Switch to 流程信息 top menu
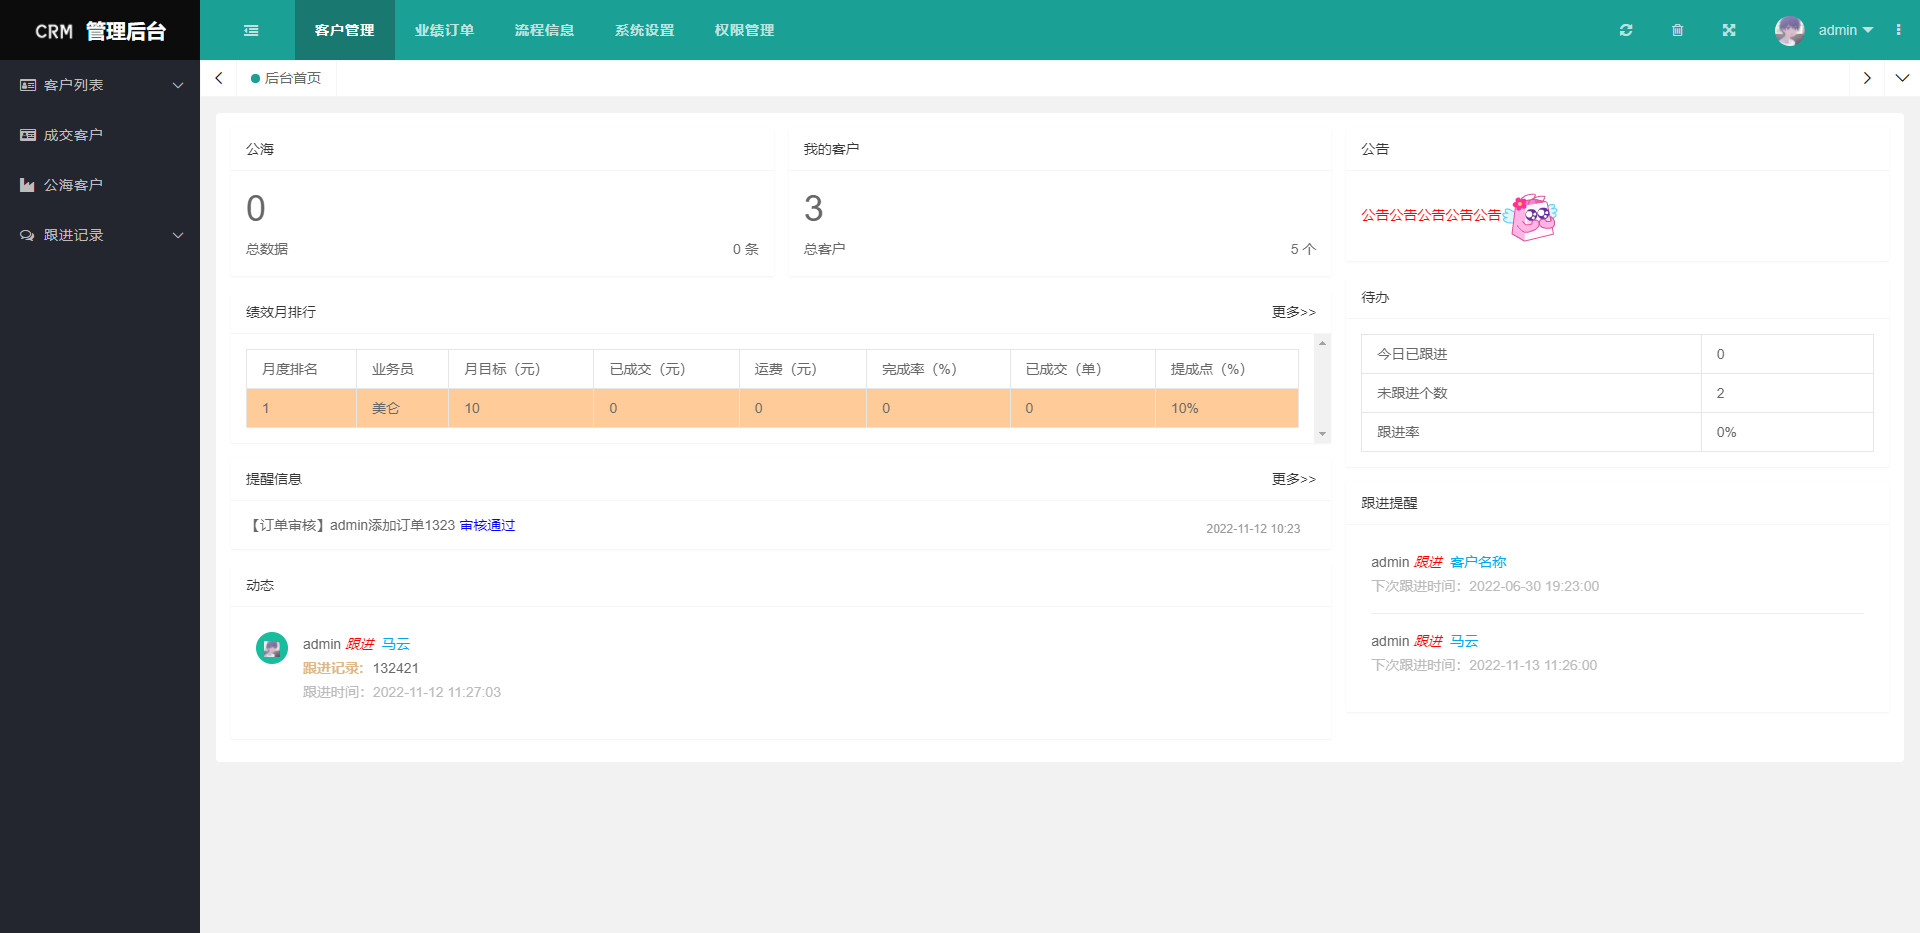This screenshot has height=933, width=1920. (545, 30)
